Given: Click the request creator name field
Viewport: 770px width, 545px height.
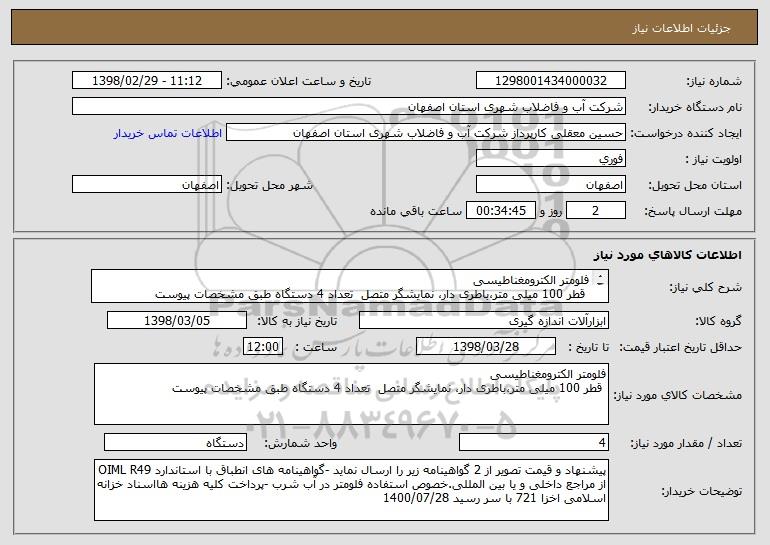Looking at the screenshot, I should point(426,133).
